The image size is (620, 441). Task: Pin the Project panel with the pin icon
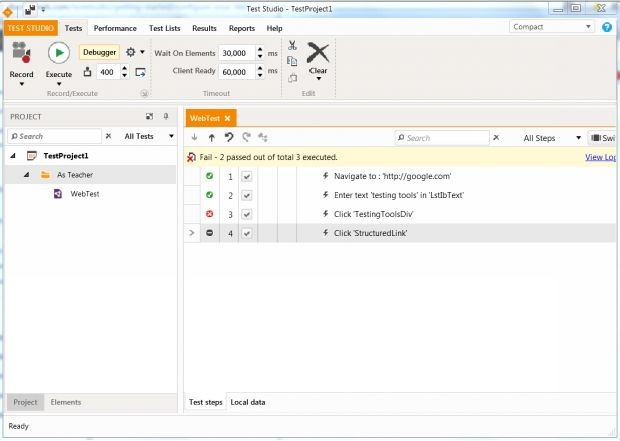coord(166,116)
